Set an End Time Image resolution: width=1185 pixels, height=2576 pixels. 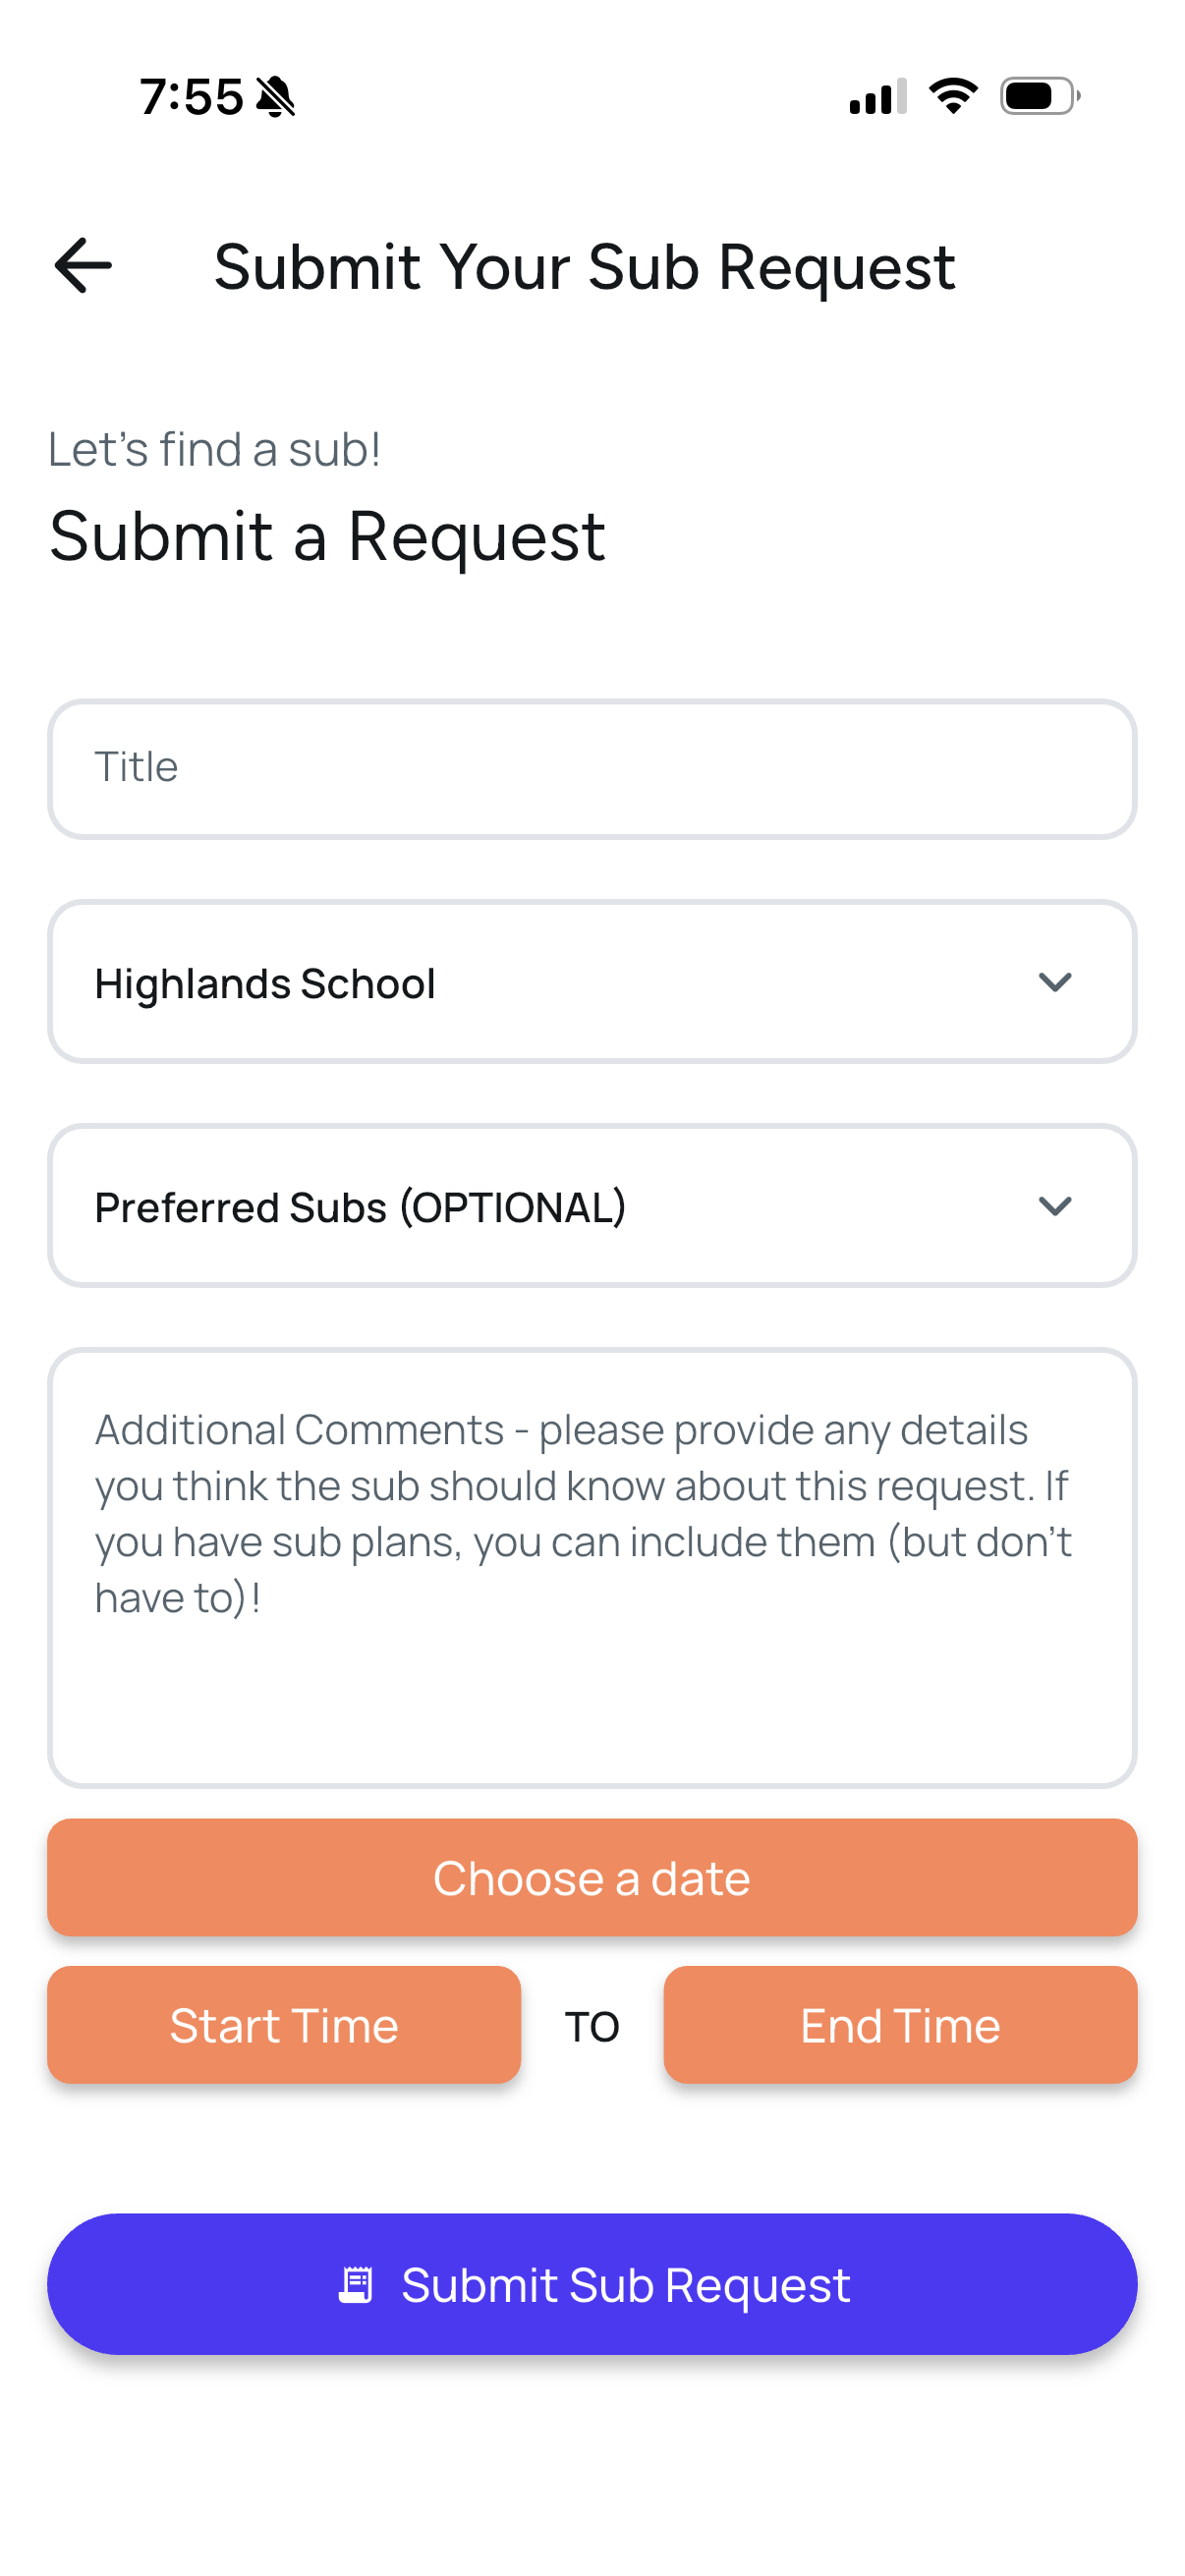click(899, 2025)
